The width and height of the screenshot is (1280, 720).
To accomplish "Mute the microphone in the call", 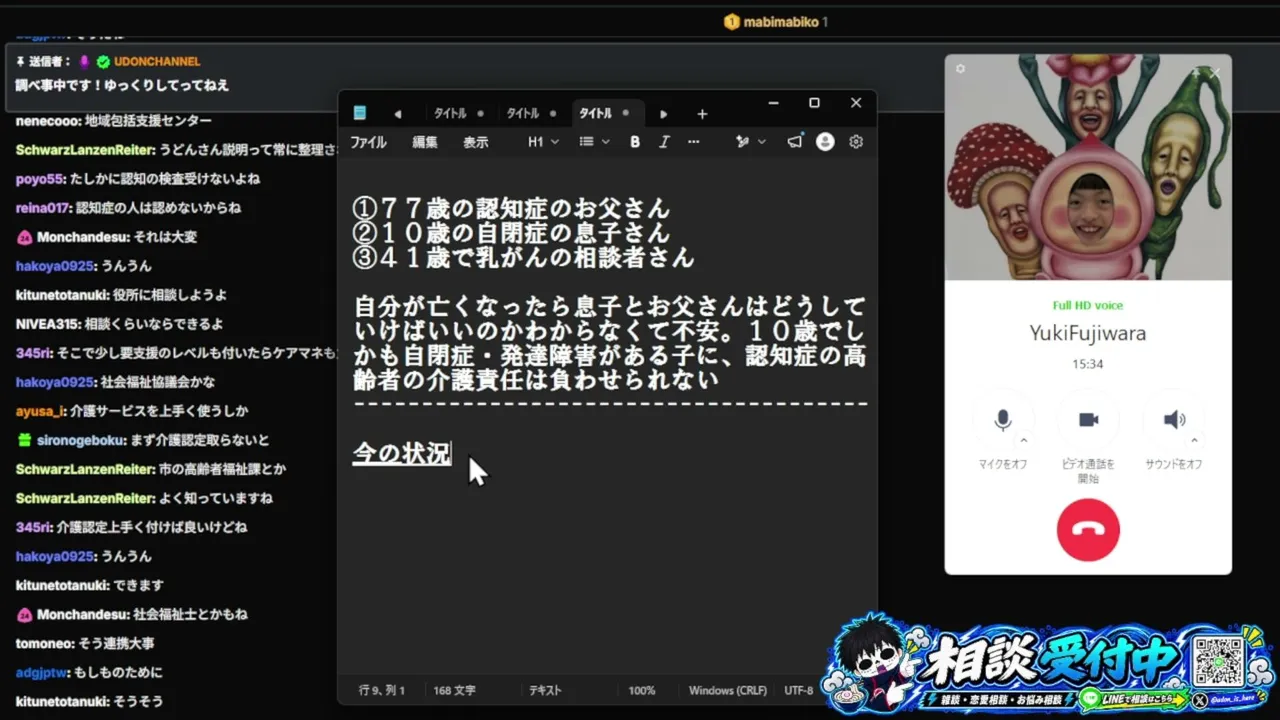I will [x=1003, y=420].
